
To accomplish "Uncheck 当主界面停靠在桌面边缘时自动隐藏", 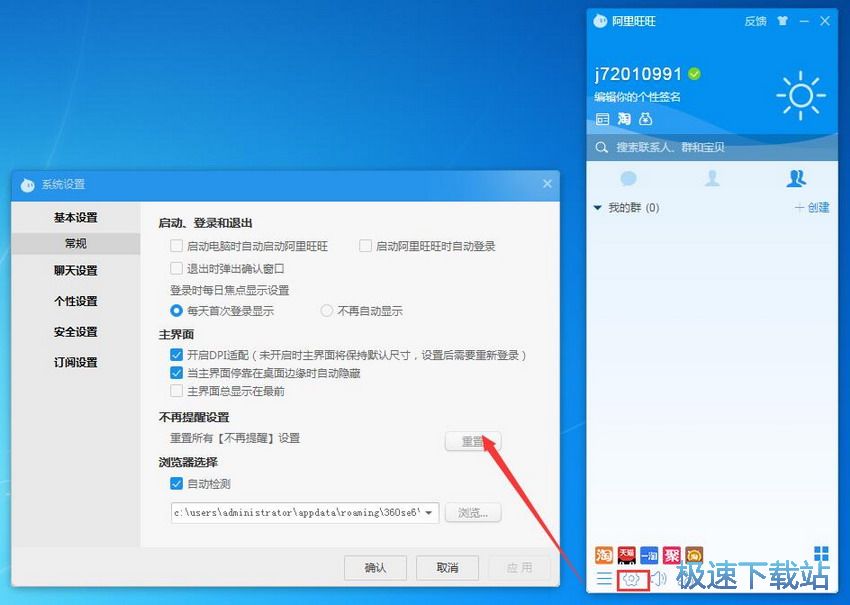I will point(176,373).
